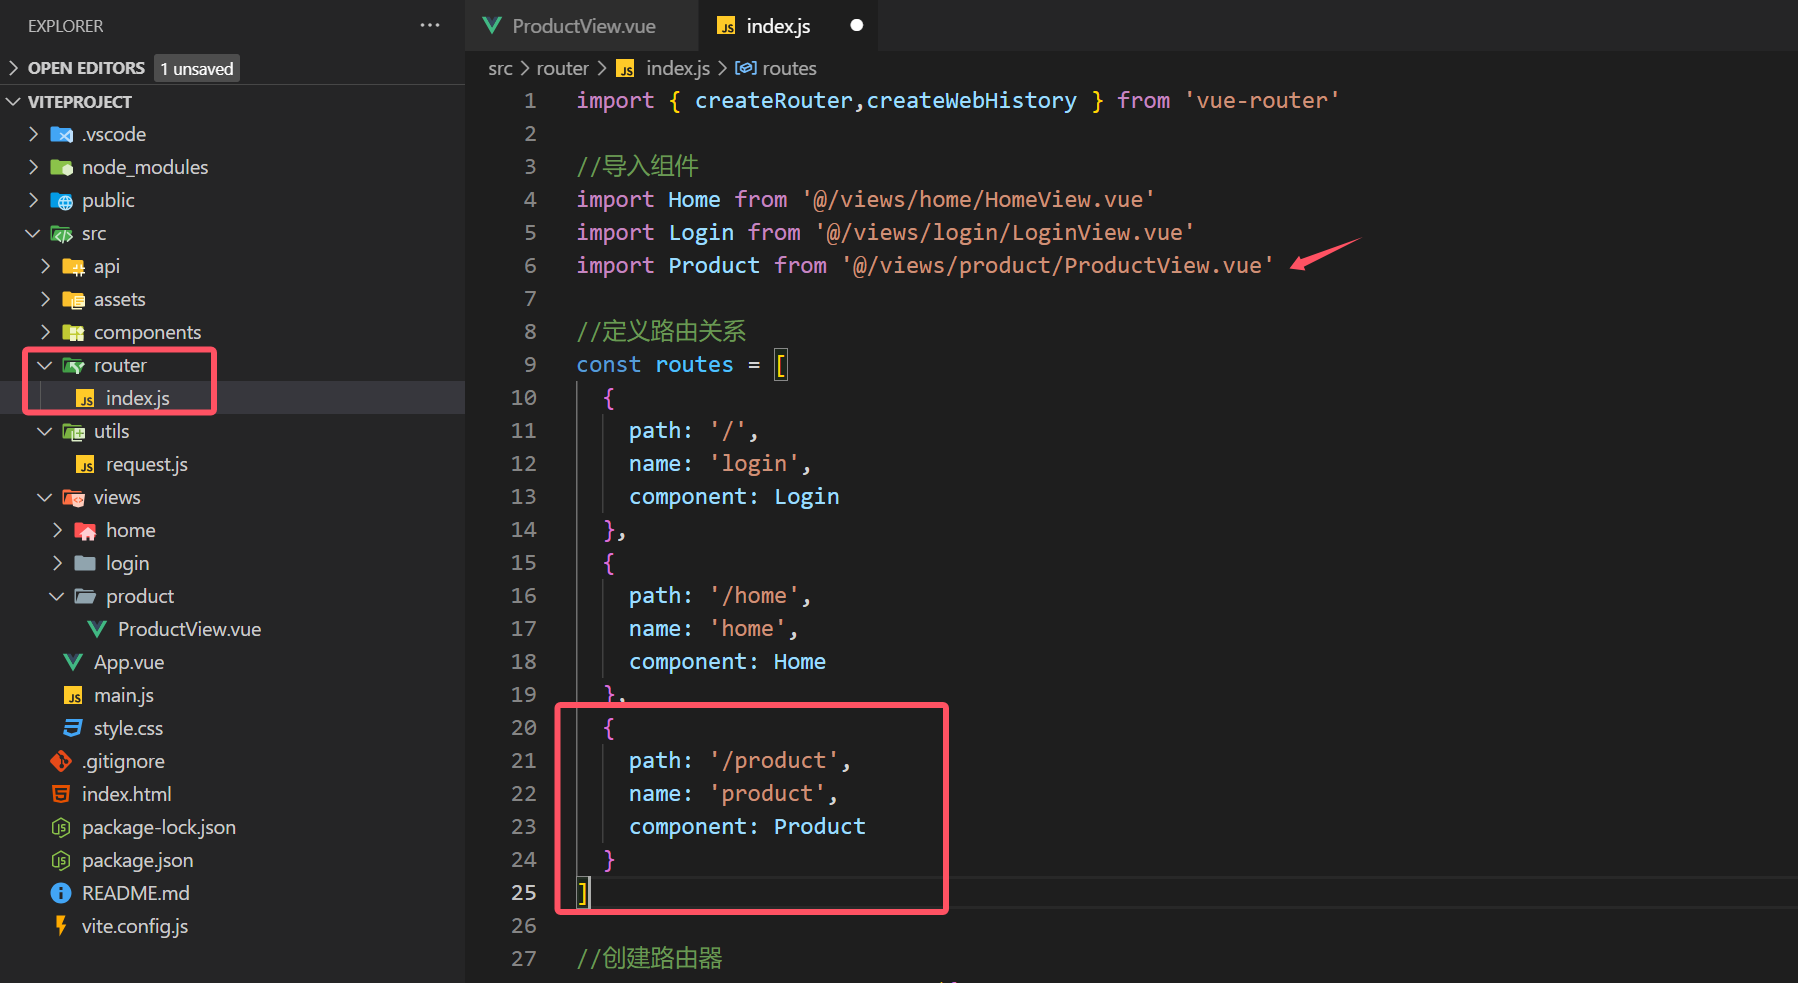Screen dimensions: 1798x983
Task: Click the info icon beside README.md
Action: coord(61,893)
